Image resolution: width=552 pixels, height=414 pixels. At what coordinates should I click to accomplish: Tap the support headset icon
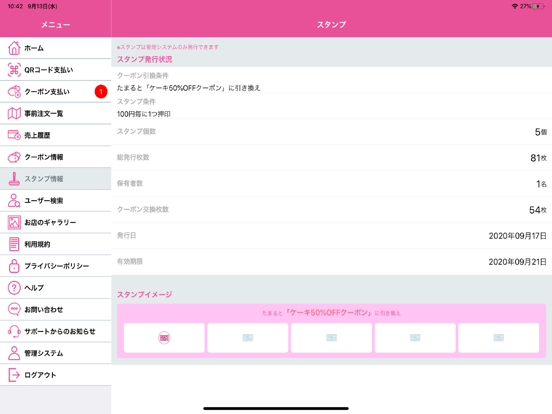(x=14, y=331)
